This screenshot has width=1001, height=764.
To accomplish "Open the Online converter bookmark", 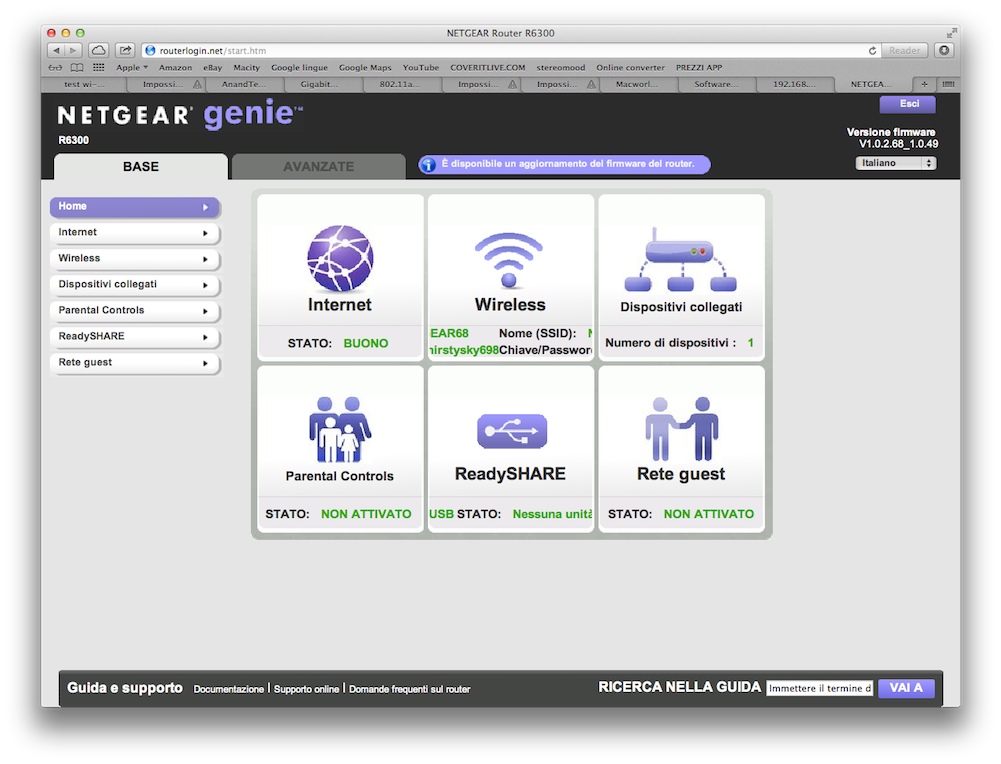I will pyautogui.click(x=630, y=68).
